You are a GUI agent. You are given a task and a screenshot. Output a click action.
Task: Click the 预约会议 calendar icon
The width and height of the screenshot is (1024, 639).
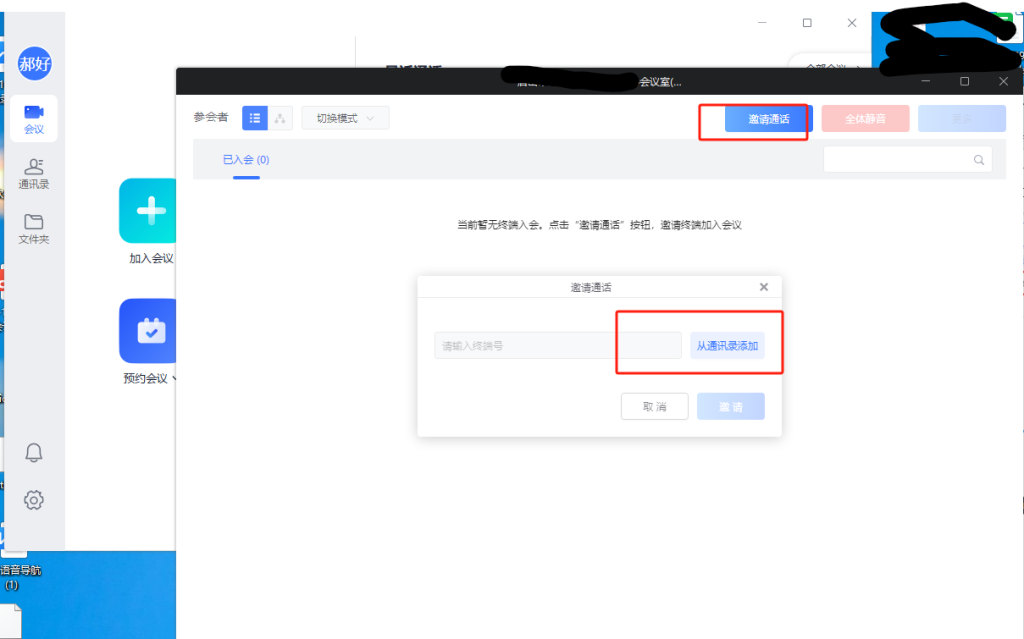150,331
